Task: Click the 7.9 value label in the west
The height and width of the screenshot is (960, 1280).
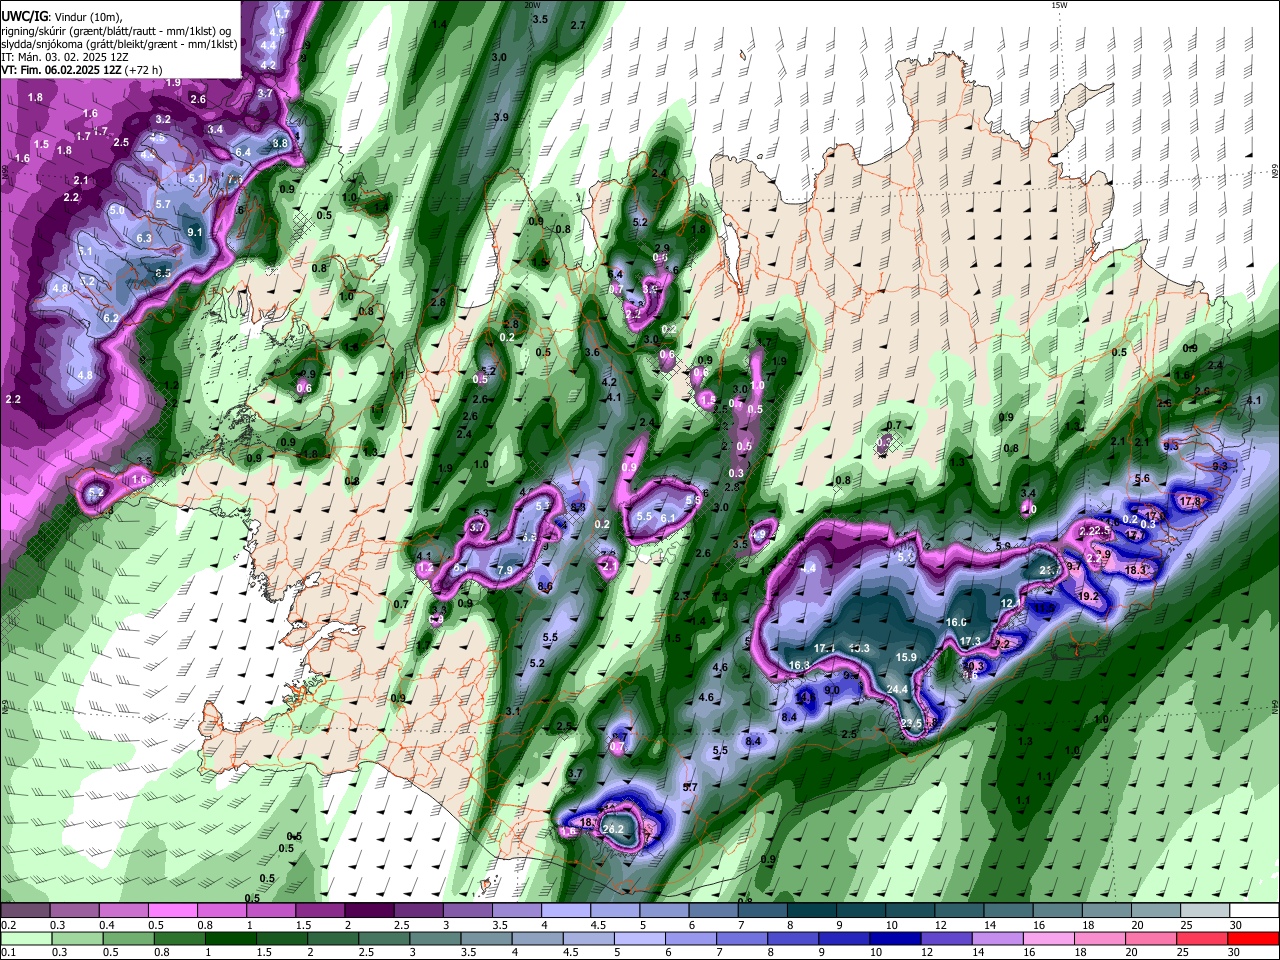Action: 505,570
